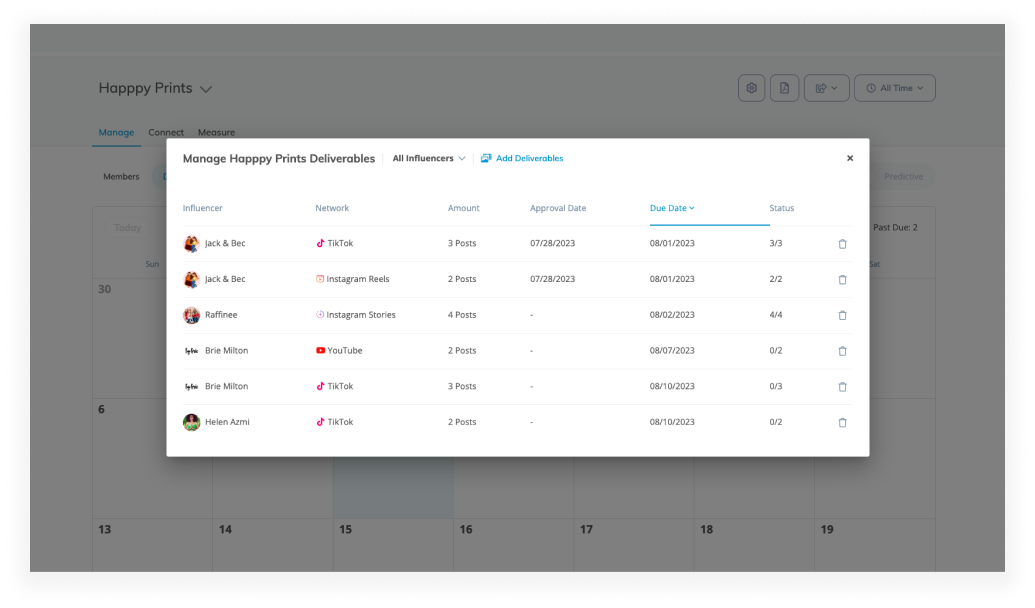
Task: Click the Instagram Reels icon
Action: point(319,279)
